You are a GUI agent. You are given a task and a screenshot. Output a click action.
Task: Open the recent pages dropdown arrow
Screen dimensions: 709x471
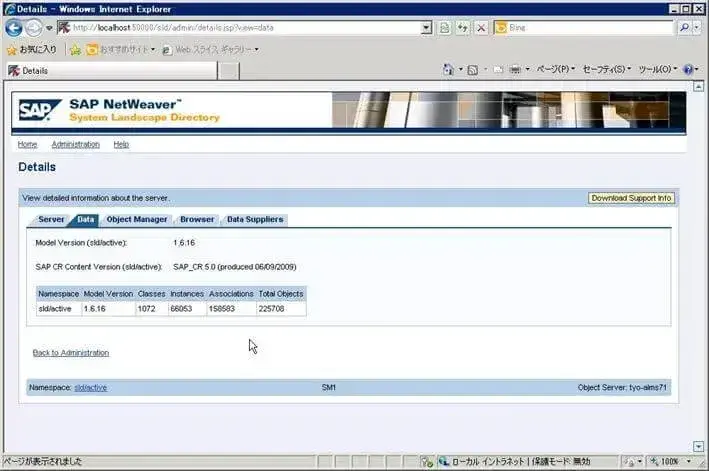pyautogui.click(x=49, y=28)
